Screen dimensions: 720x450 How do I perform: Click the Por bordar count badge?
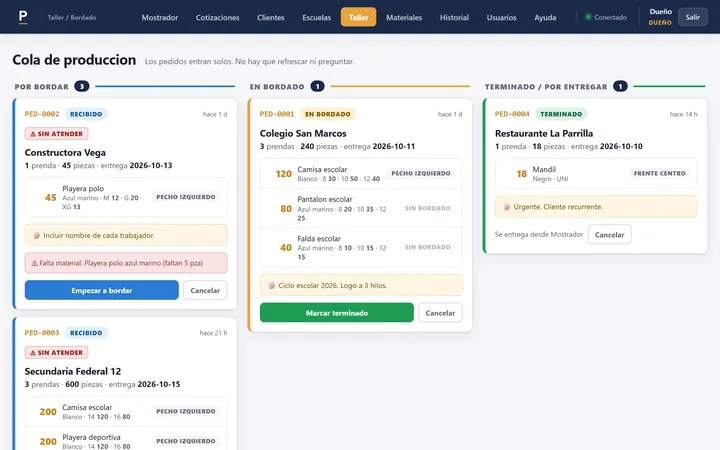click(x=82, y=86)
